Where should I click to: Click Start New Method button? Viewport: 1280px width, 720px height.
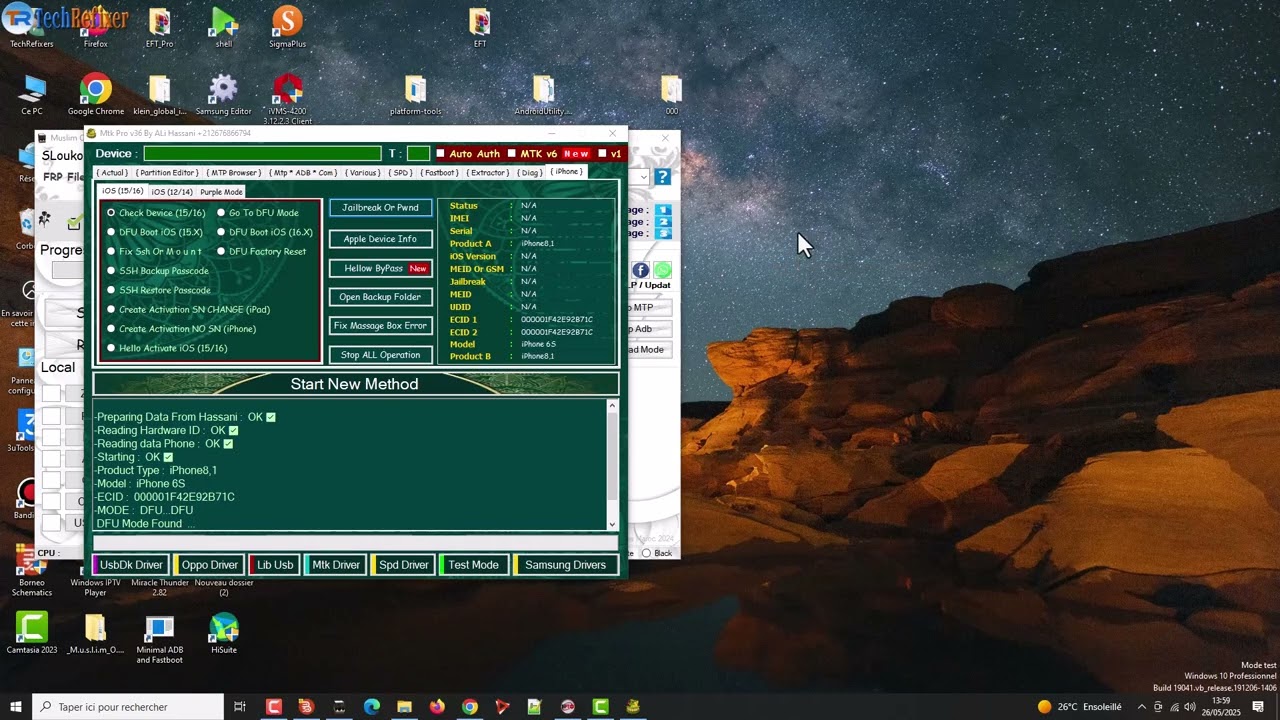[355, 384]
